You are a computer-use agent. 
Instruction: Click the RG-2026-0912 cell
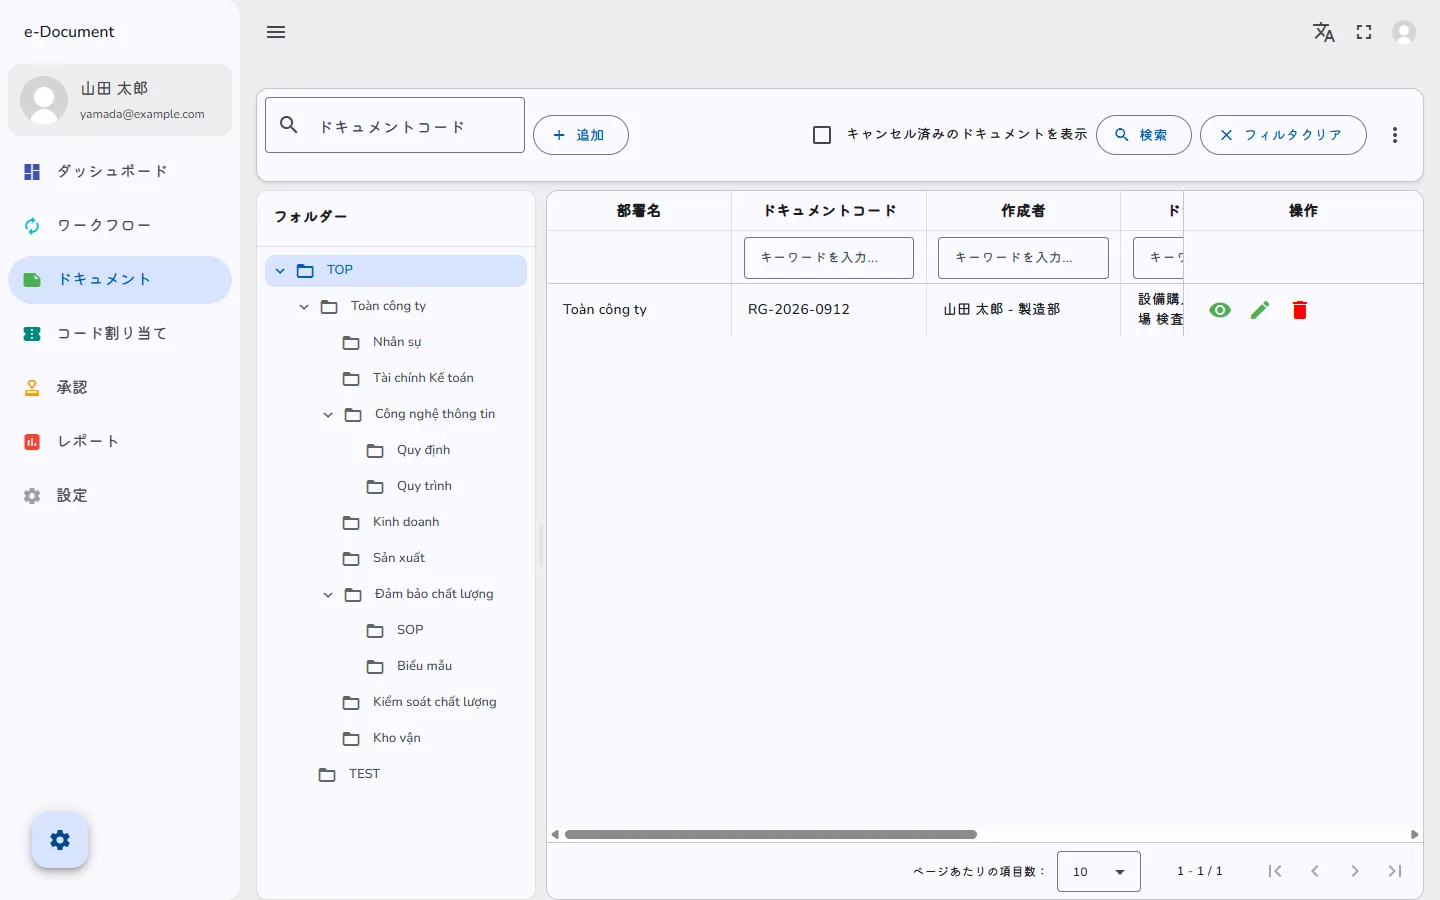829,310
